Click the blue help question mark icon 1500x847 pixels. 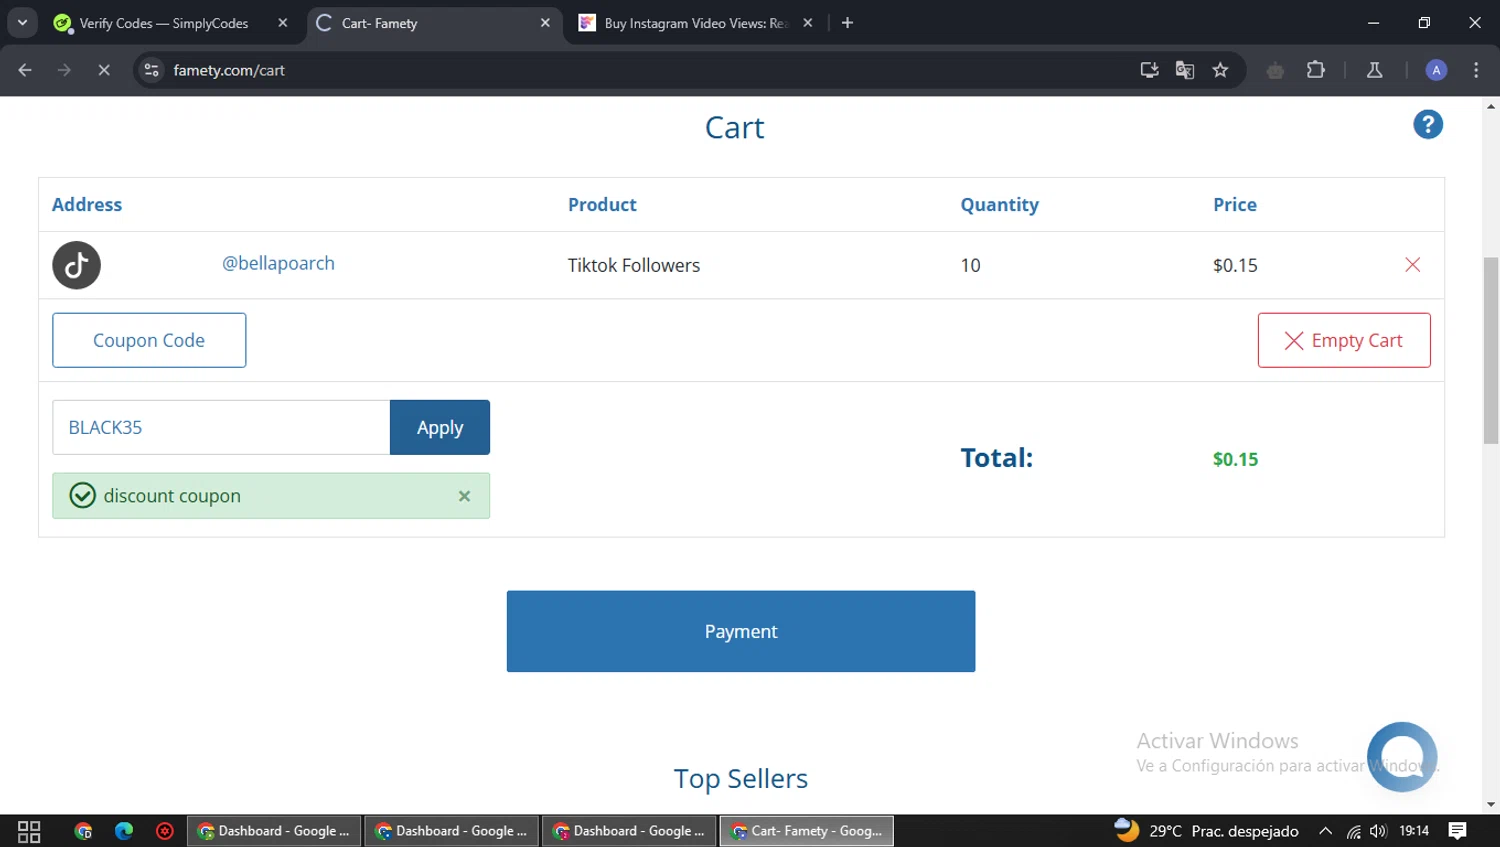tap(1427, 125)
